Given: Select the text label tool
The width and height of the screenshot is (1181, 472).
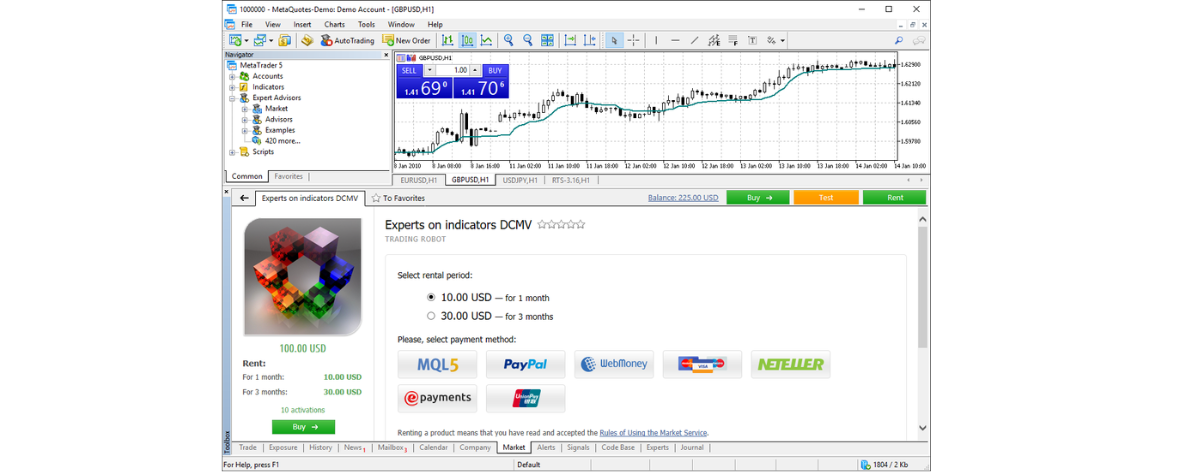Looking at the screenshot, I should point(752,40).
